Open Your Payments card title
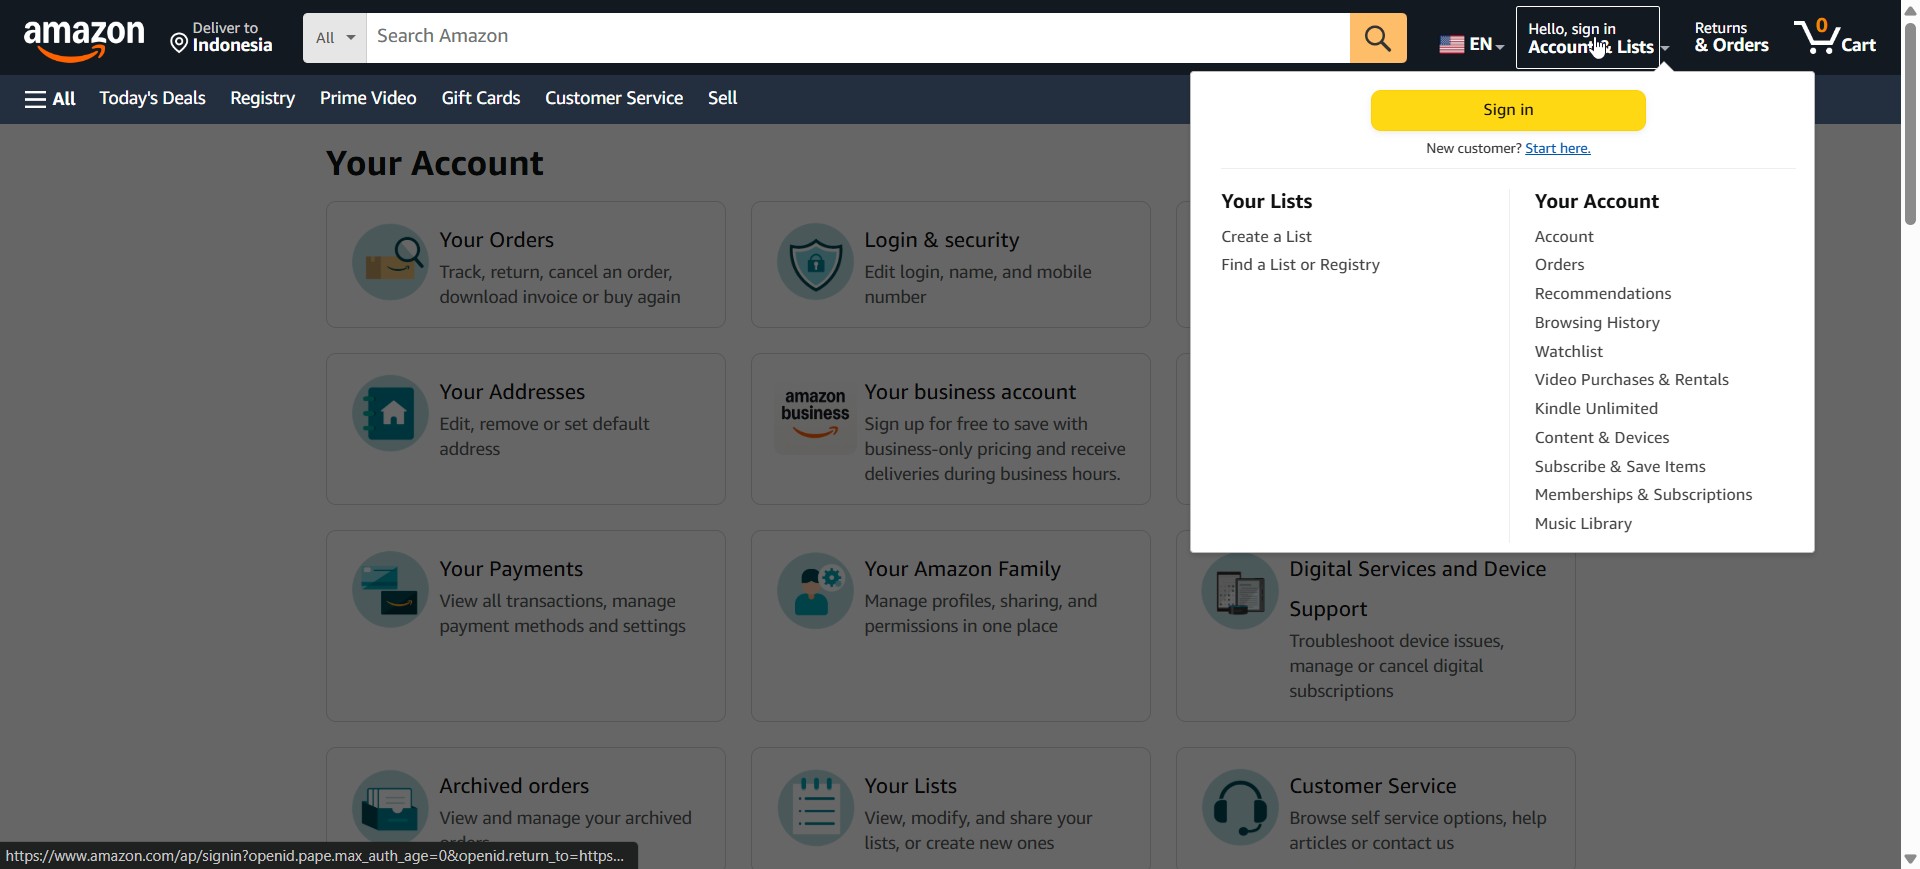 [511, 569]
